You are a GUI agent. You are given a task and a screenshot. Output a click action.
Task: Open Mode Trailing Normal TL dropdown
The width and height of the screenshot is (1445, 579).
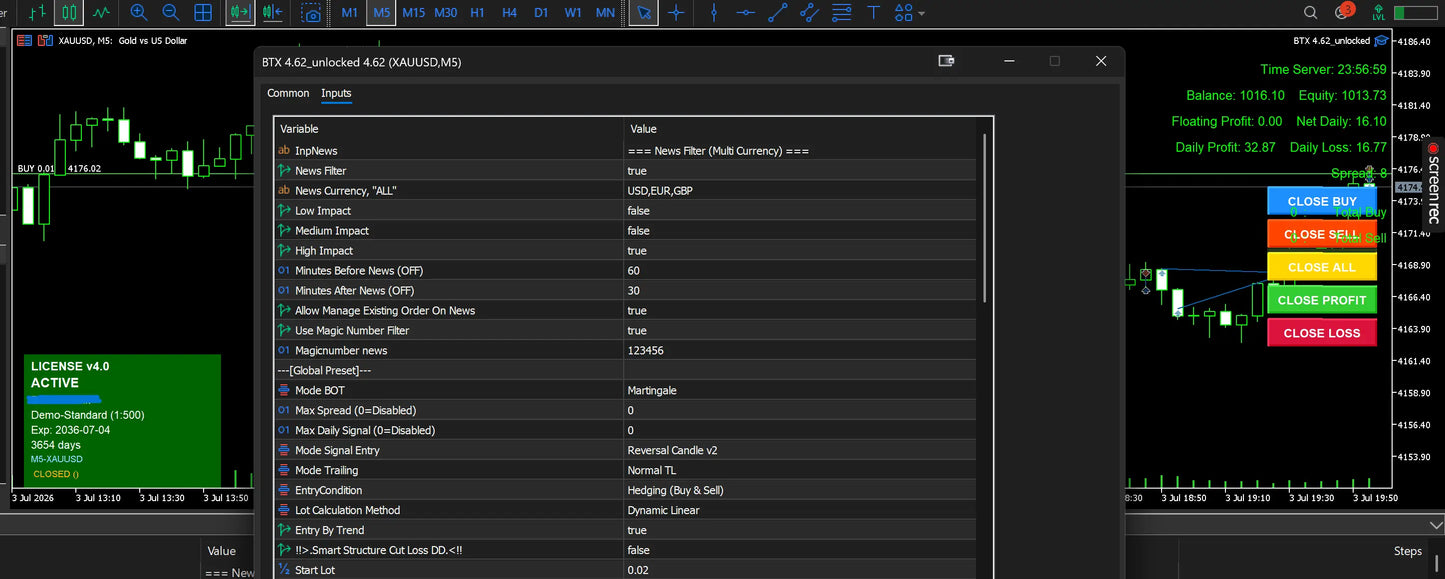coord(799,471)
